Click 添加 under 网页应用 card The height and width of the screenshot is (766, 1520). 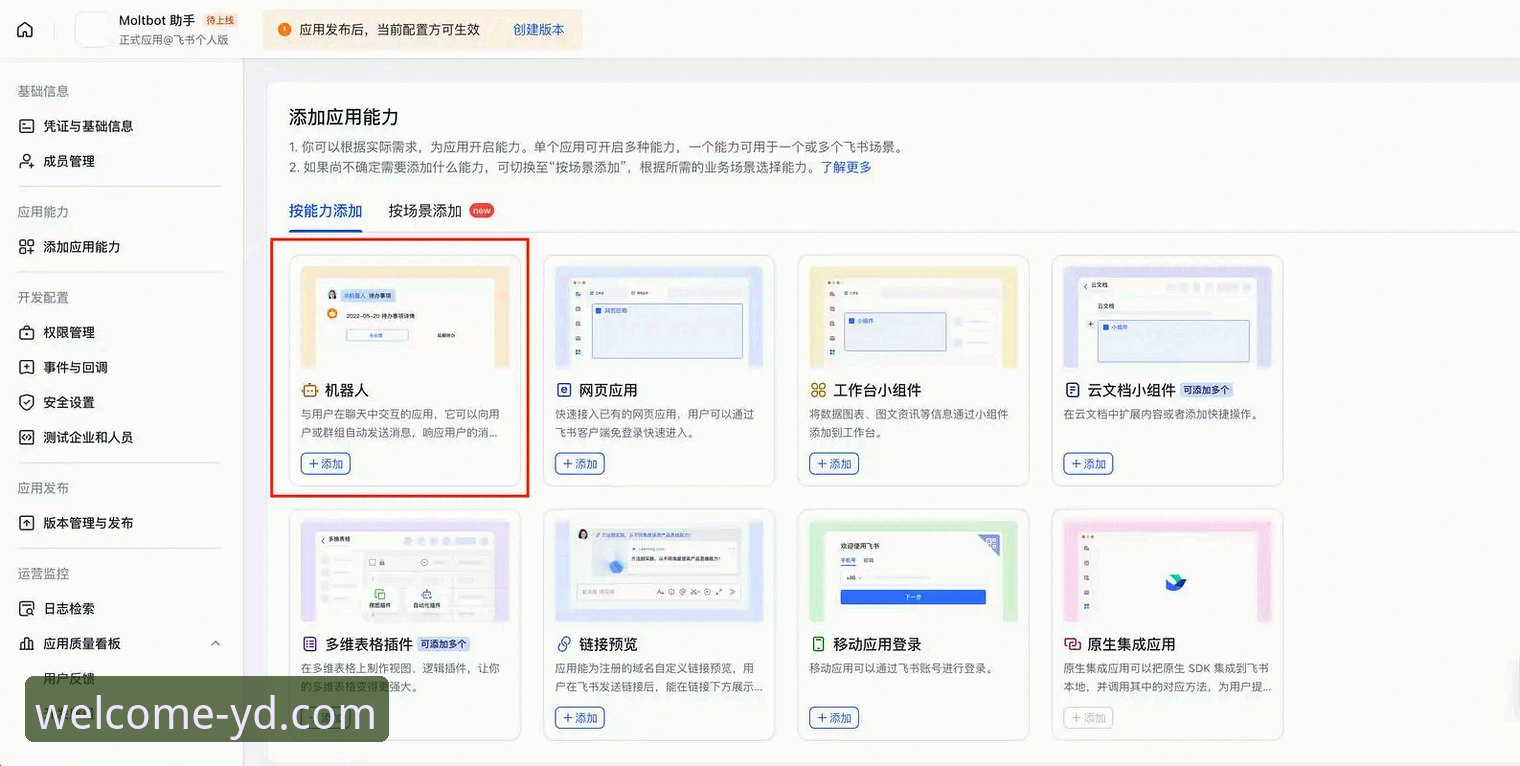(579, 463)
